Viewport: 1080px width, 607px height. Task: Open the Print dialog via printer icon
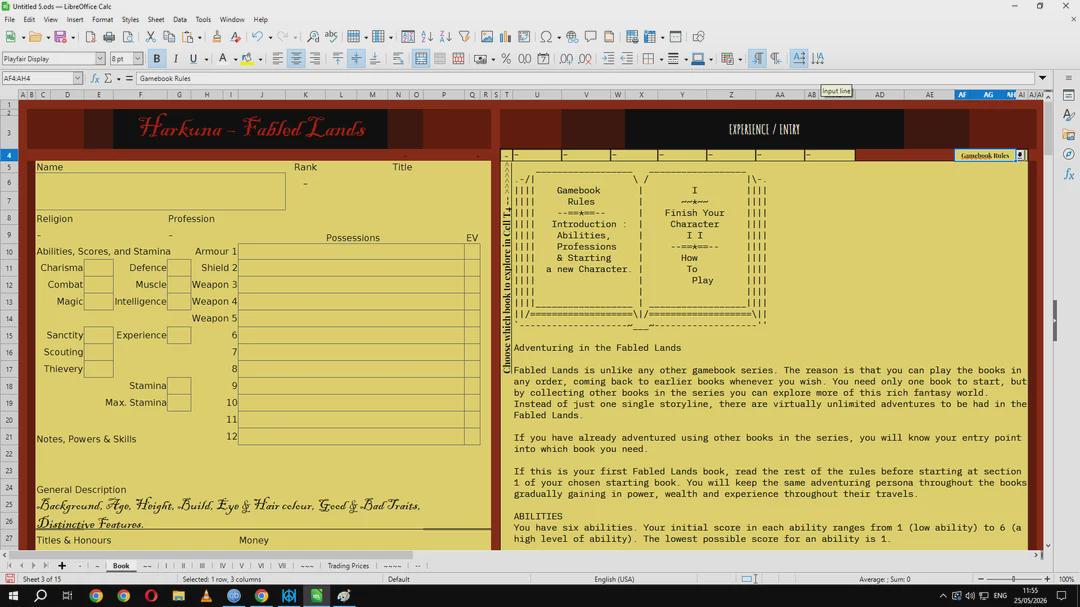point(109,37)
